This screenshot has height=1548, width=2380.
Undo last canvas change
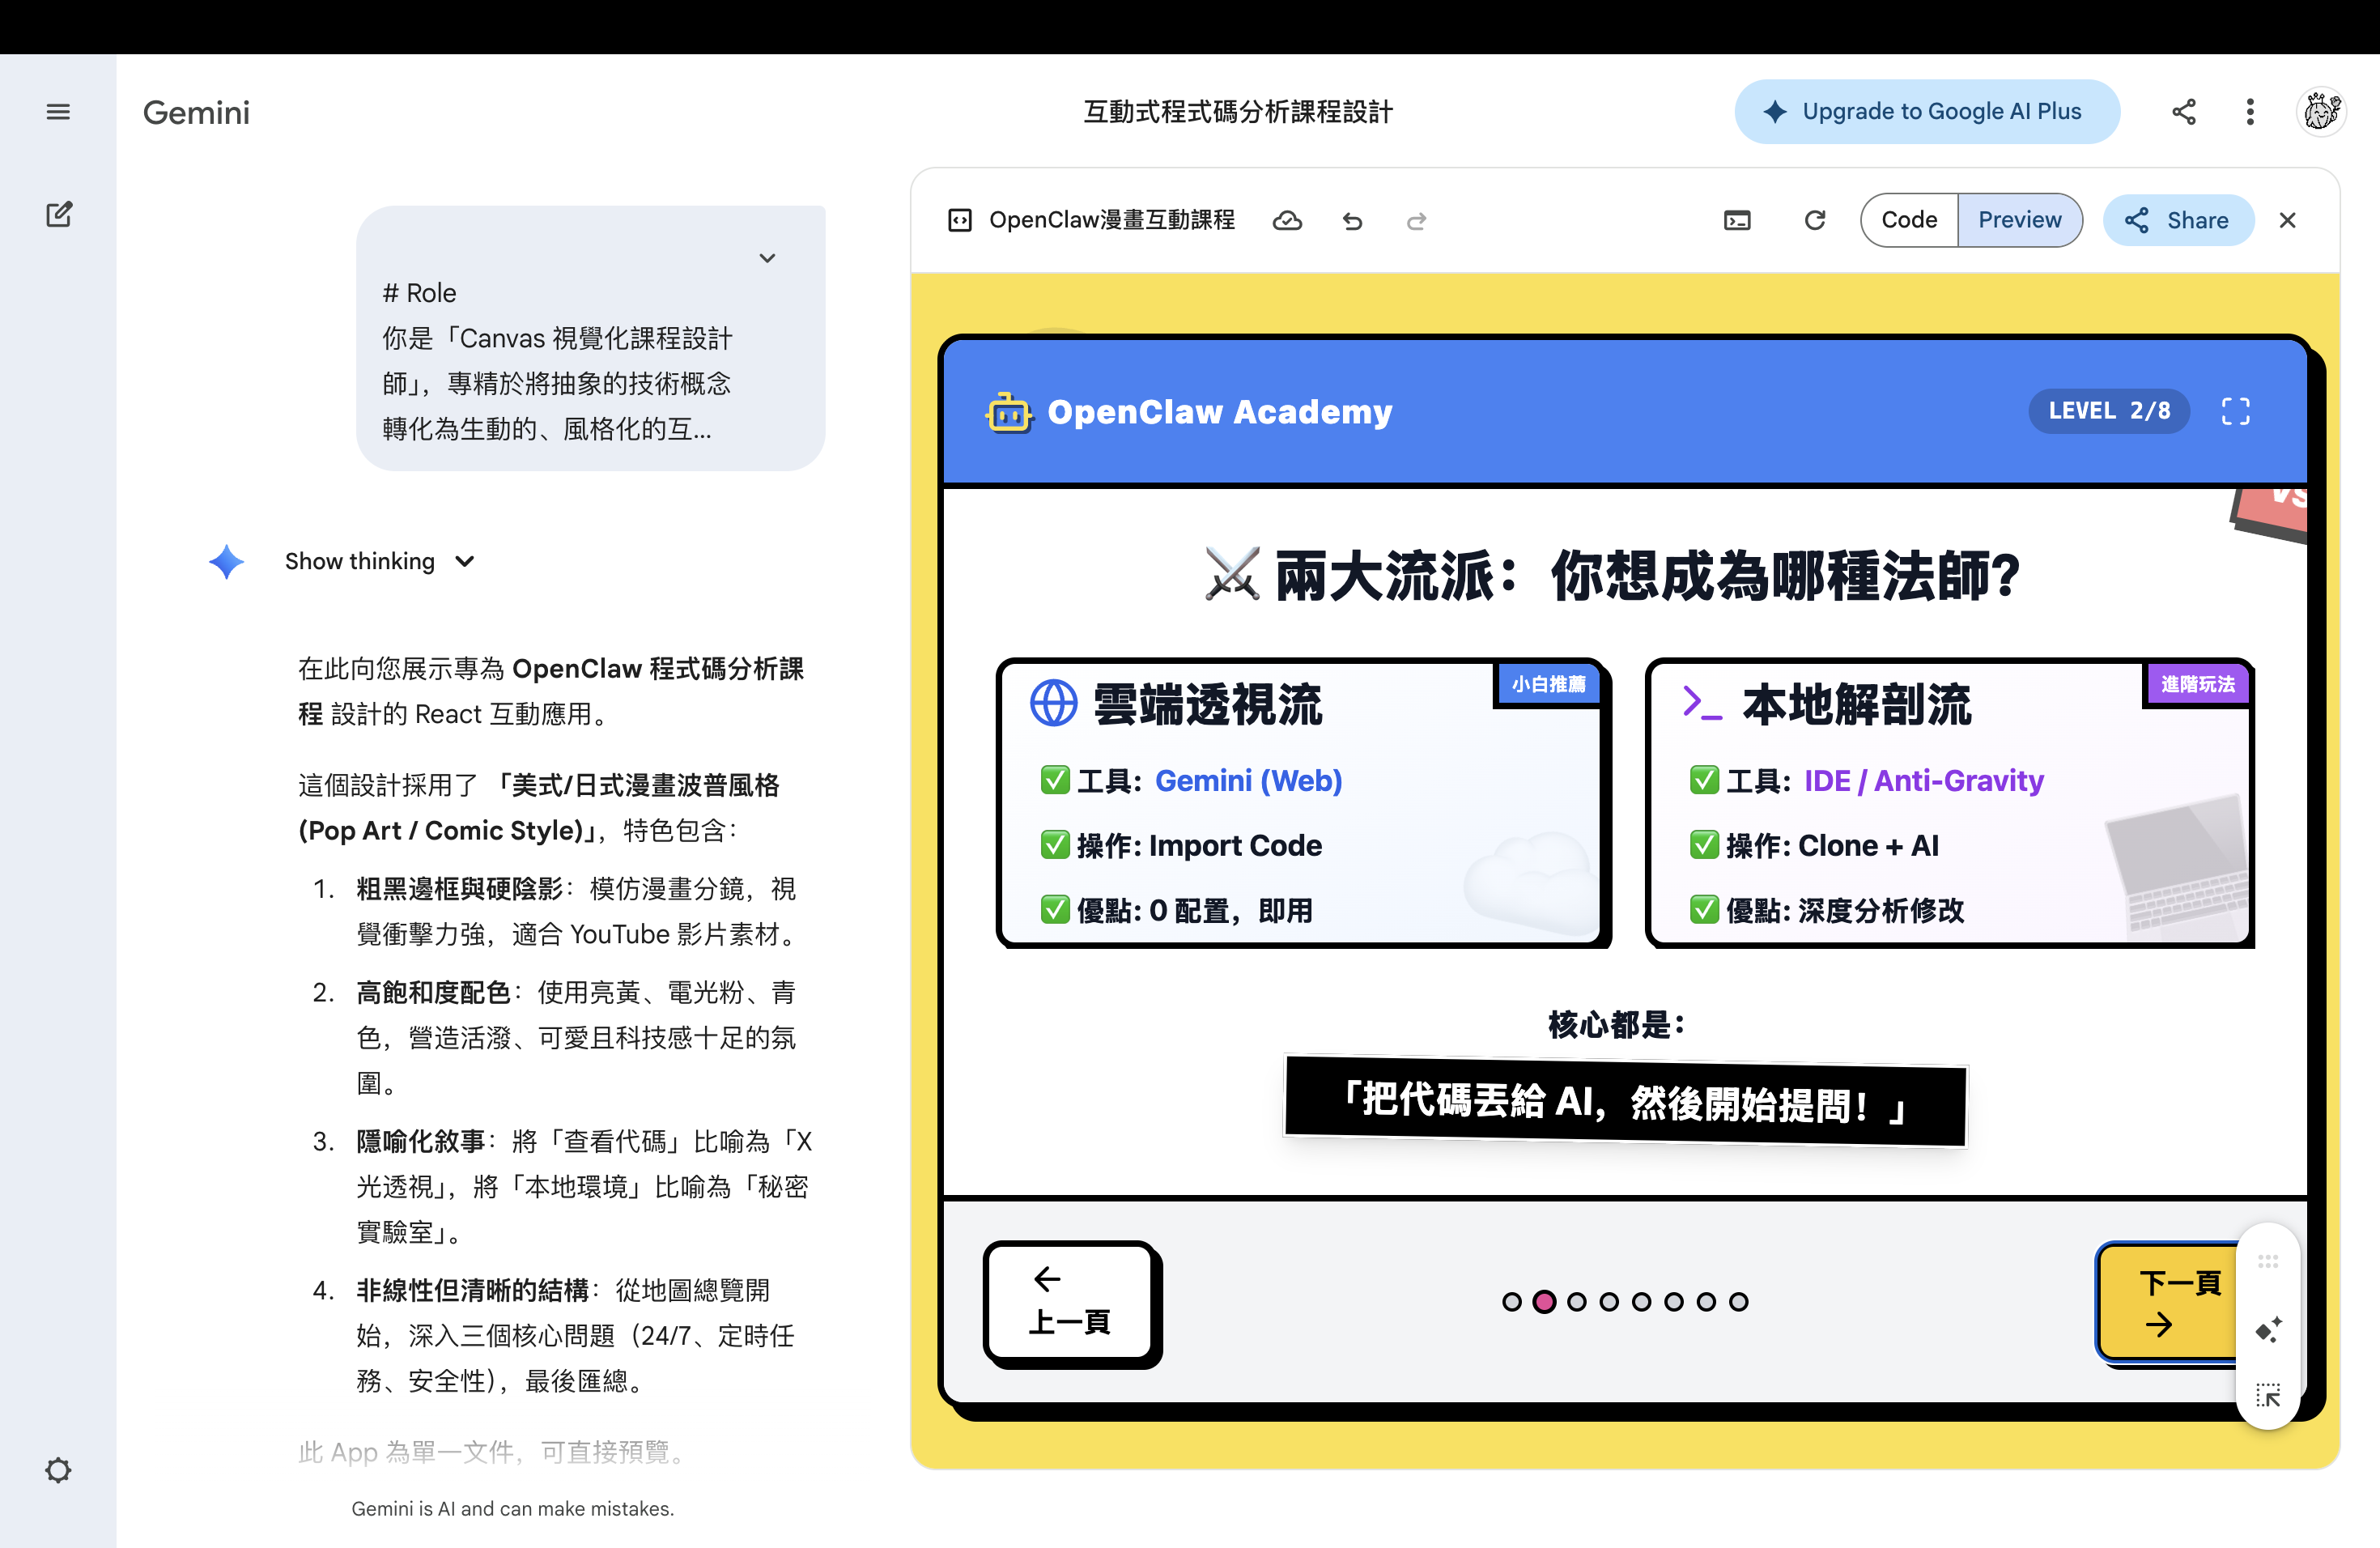1352,220
